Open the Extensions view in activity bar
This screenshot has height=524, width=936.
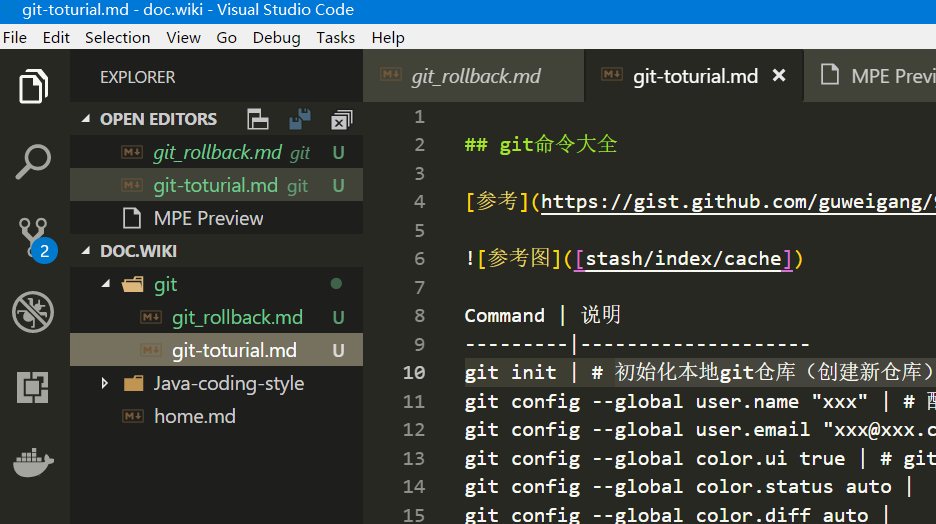[33, 387]
